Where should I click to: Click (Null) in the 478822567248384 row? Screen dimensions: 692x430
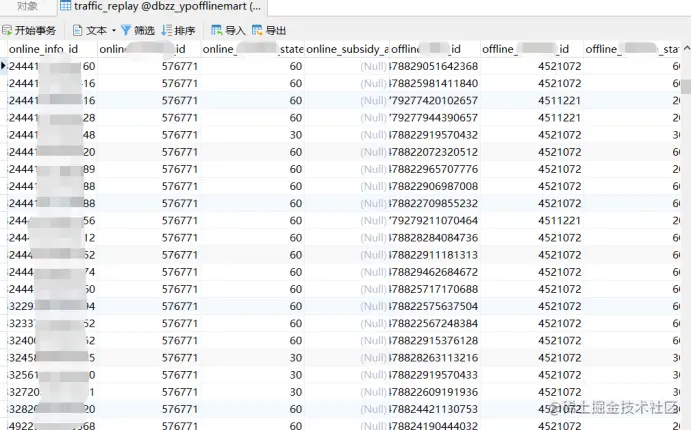click(373, 324)
